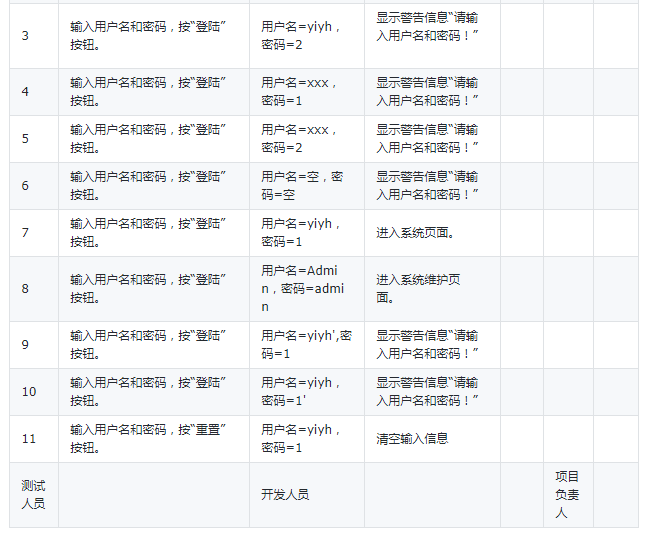Click test data '用户名=空，密码=空'
Image resolution: width=645 pixels, height=533 pixels.
click(x=302, y=185)
